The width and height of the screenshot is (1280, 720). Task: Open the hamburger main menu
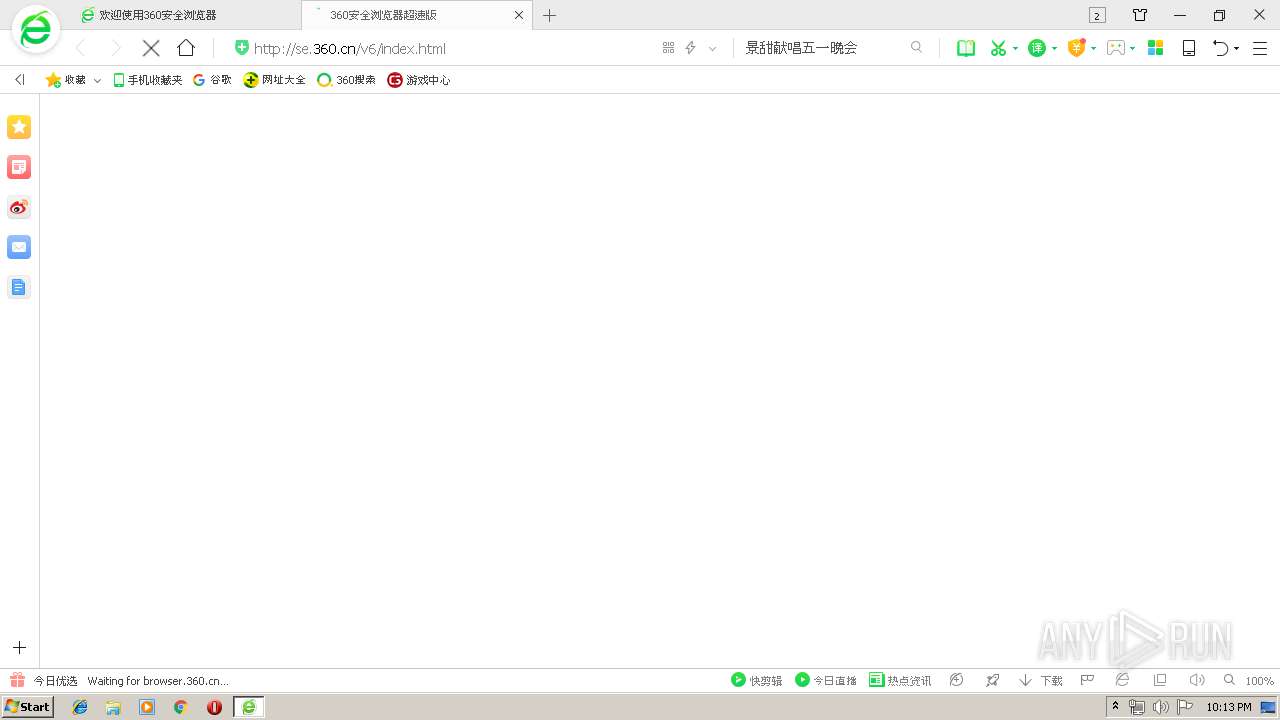pyautogui.click(x=1260, y=48)
